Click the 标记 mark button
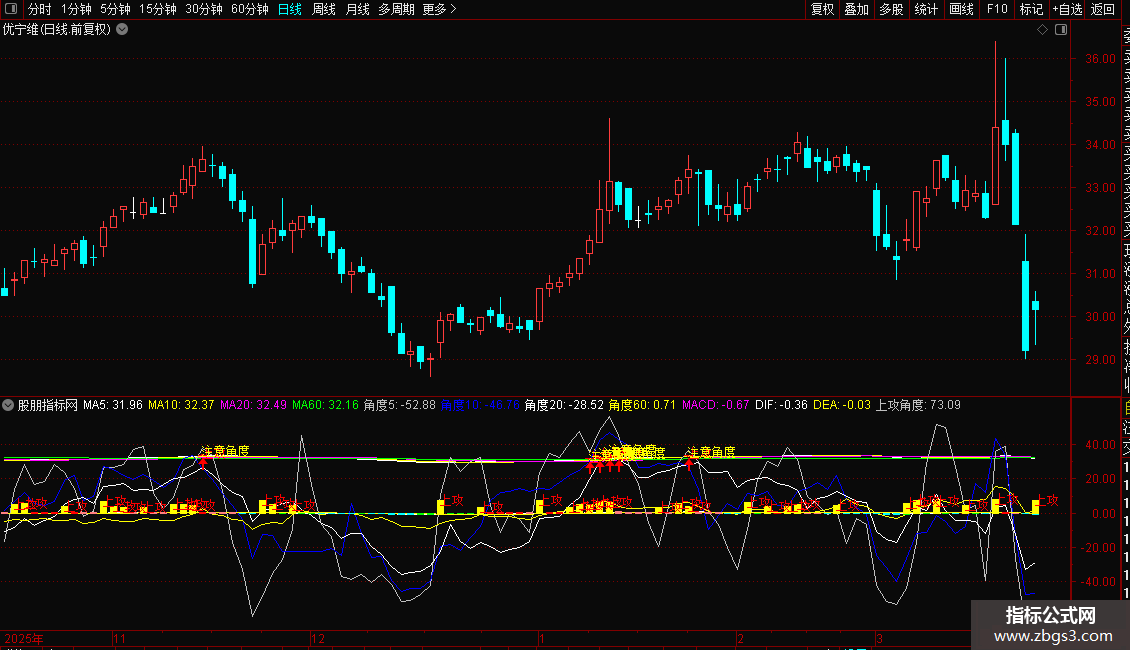 click(1031, 9)
